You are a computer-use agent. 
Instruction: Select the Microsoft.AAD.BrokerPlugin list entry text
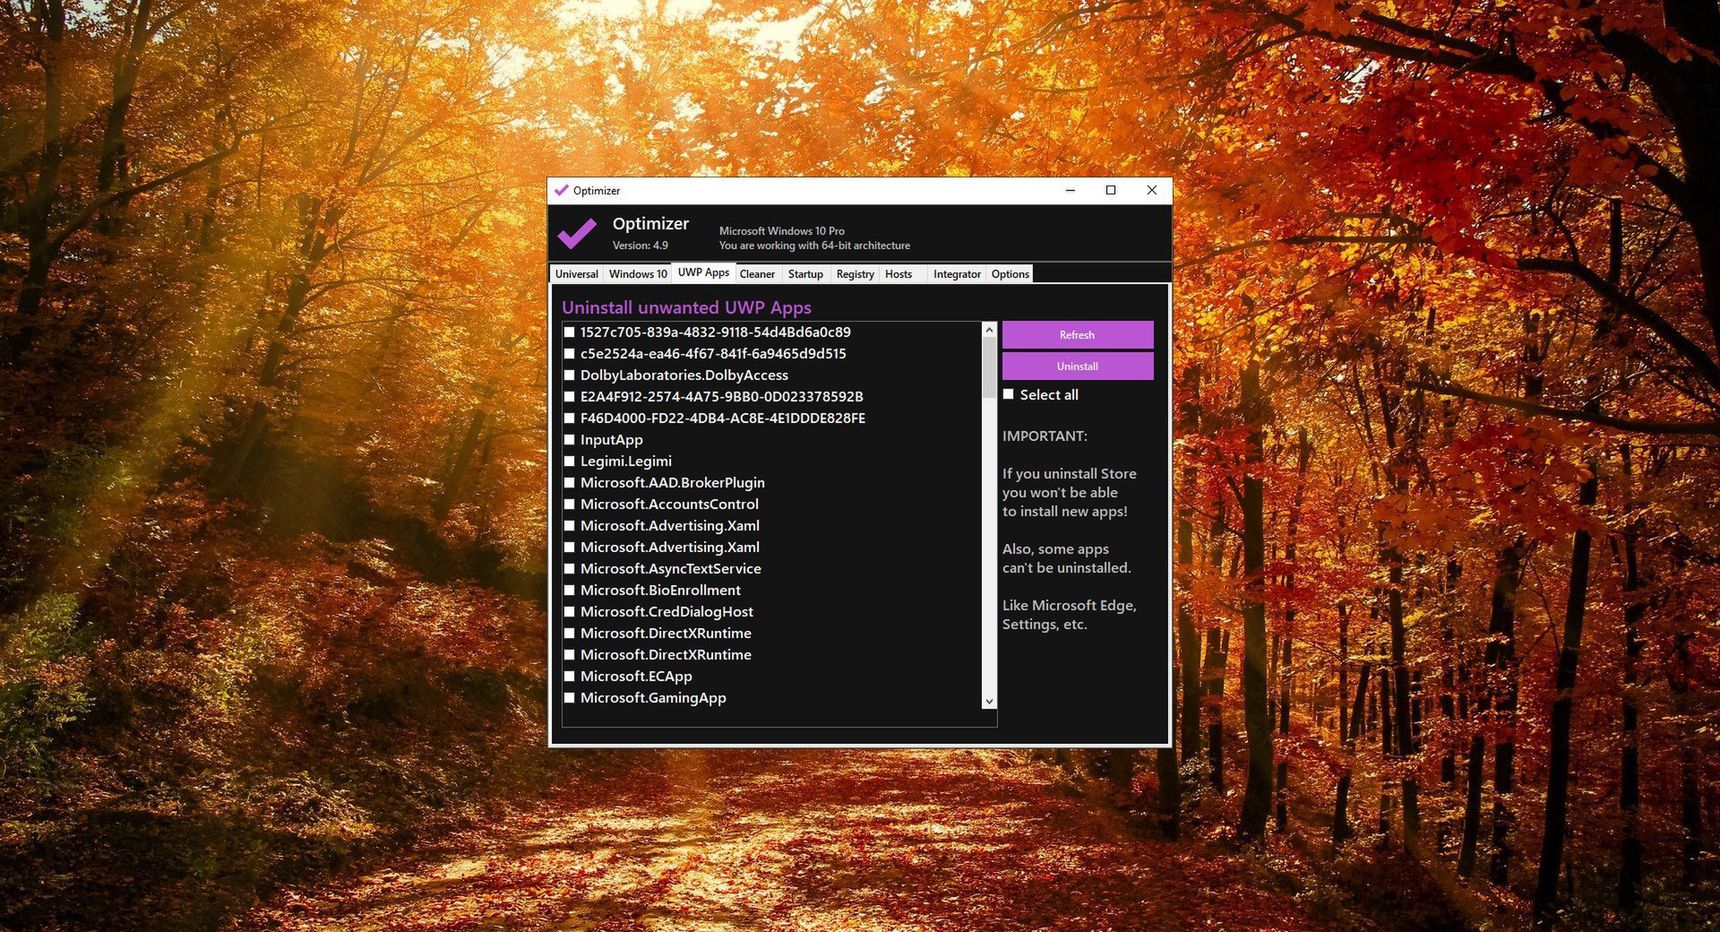672,483
